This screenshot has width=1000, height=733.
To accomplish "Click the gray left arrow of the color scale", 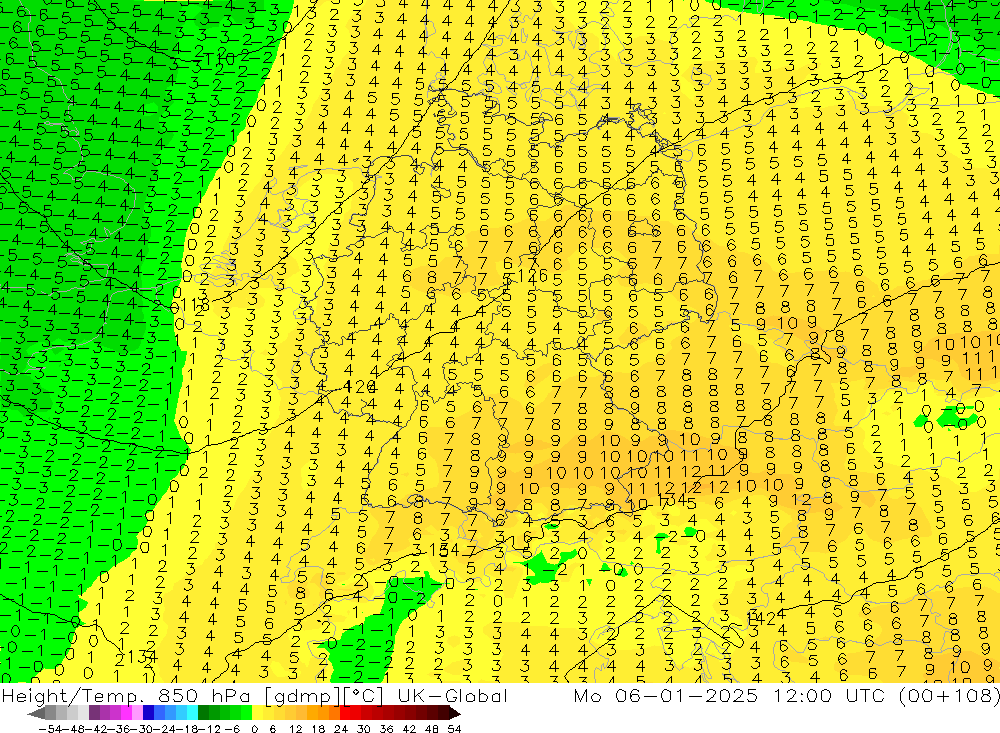I will (x=36, y=714).
